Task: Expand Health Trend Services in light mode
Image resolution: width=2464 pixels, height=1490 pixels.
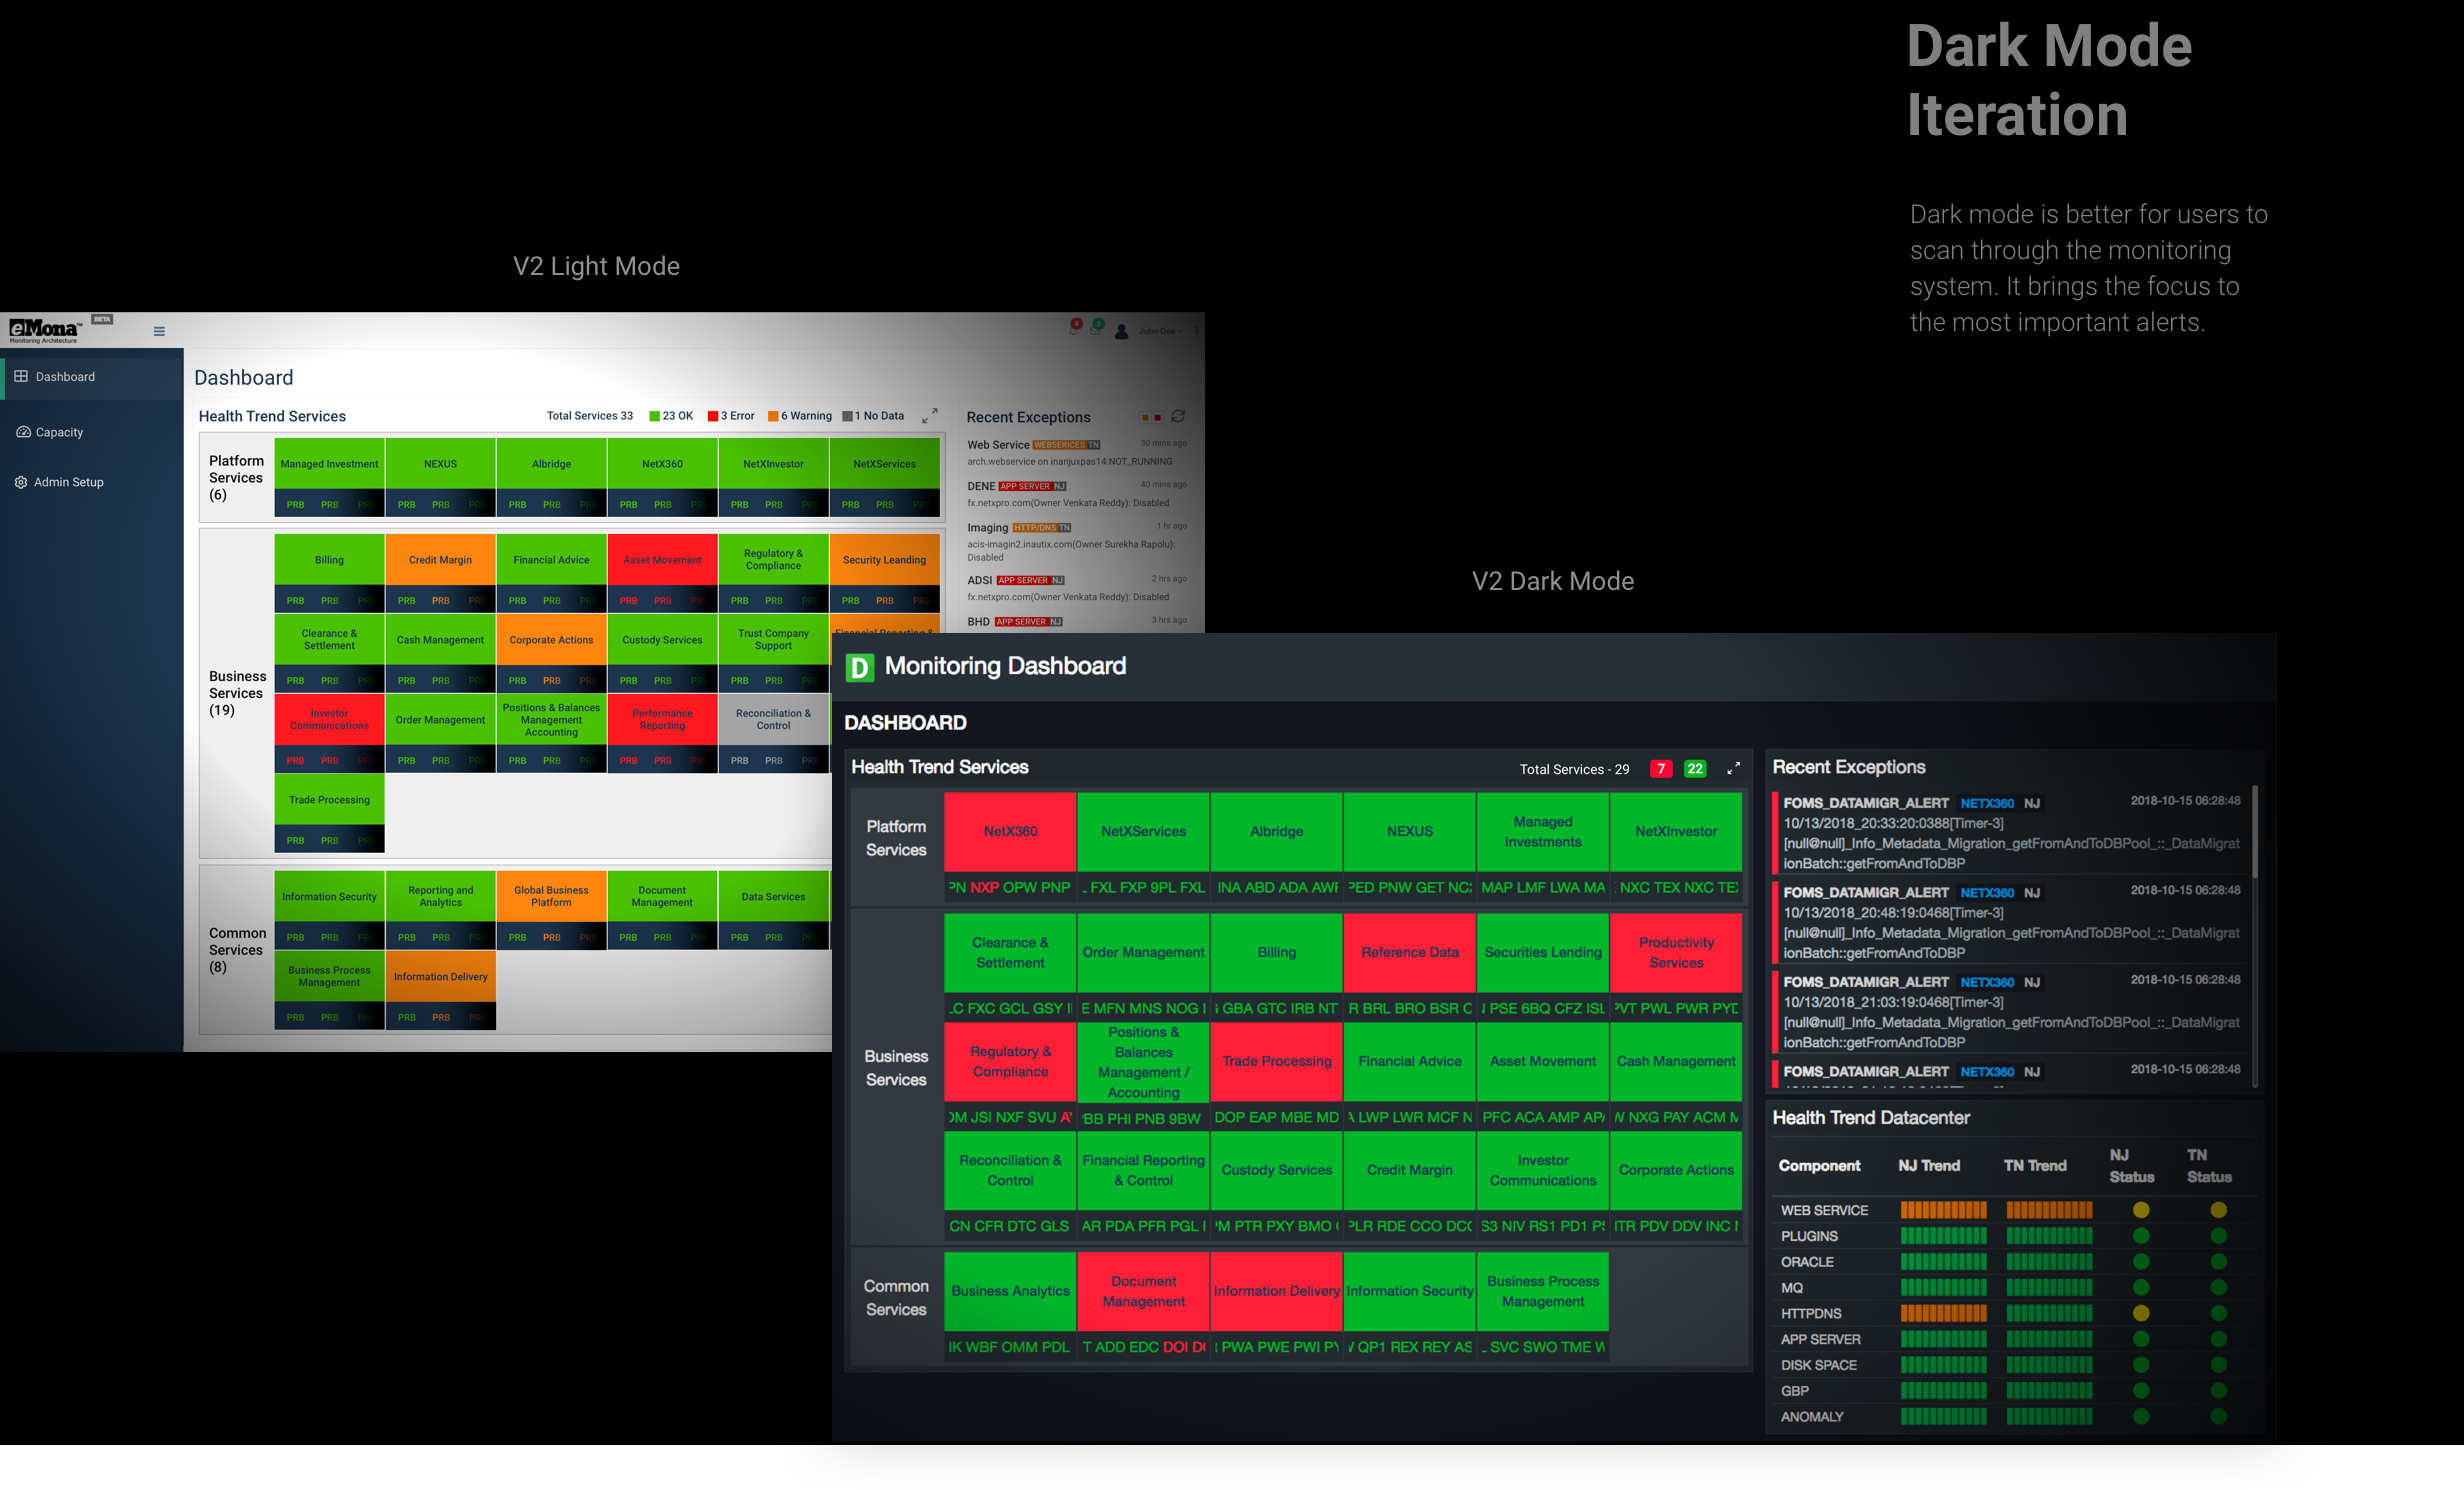Action: (x=929, y=415)
